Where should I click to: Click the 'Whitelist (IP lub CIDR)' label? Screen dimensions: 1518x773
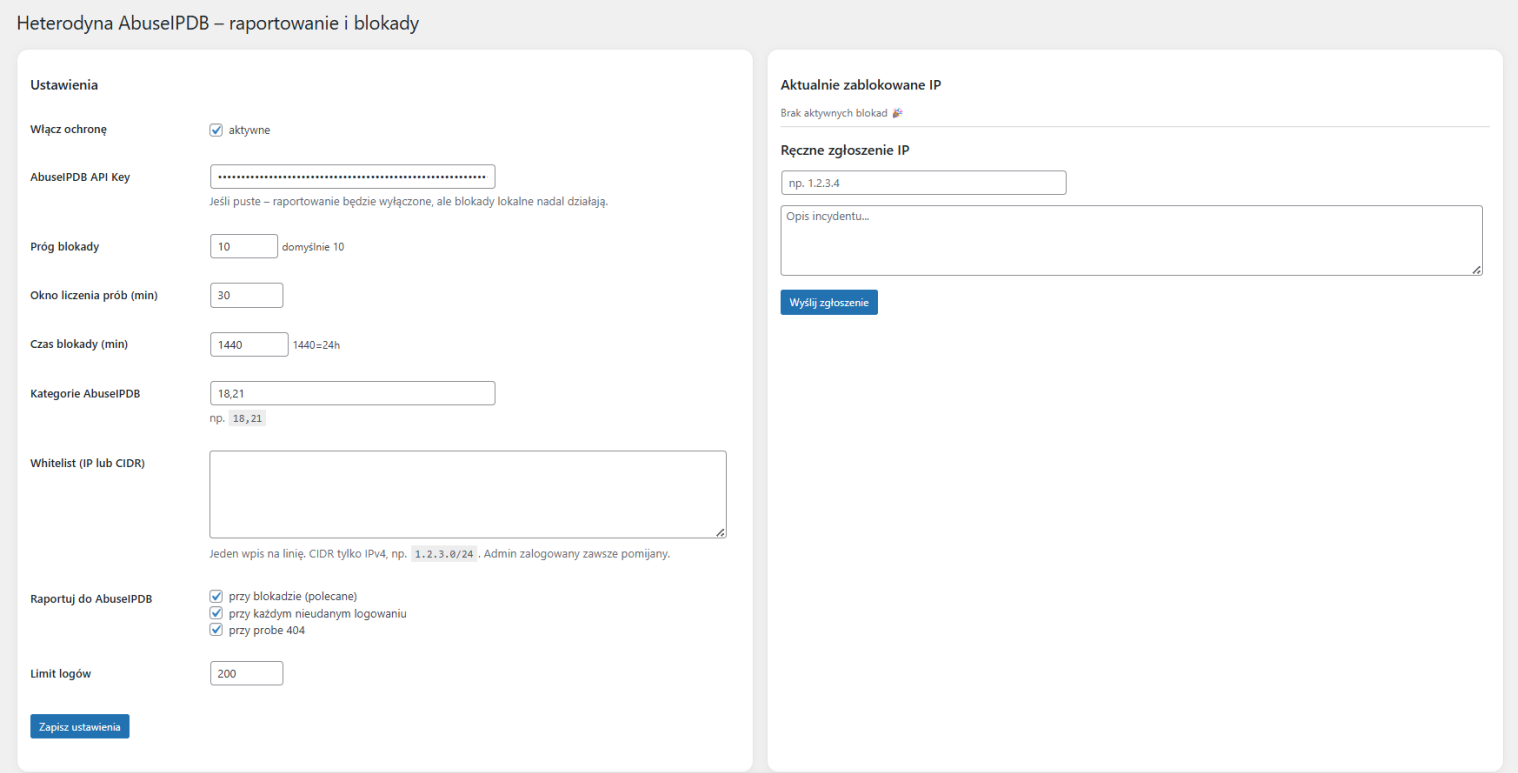tap(88, 463)
